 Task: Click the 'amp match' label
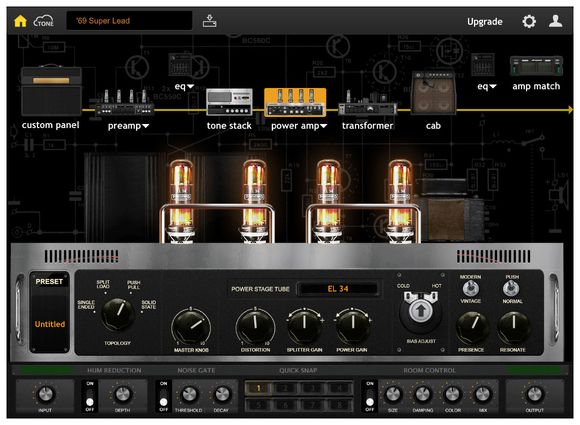click(x=536, y=87)
